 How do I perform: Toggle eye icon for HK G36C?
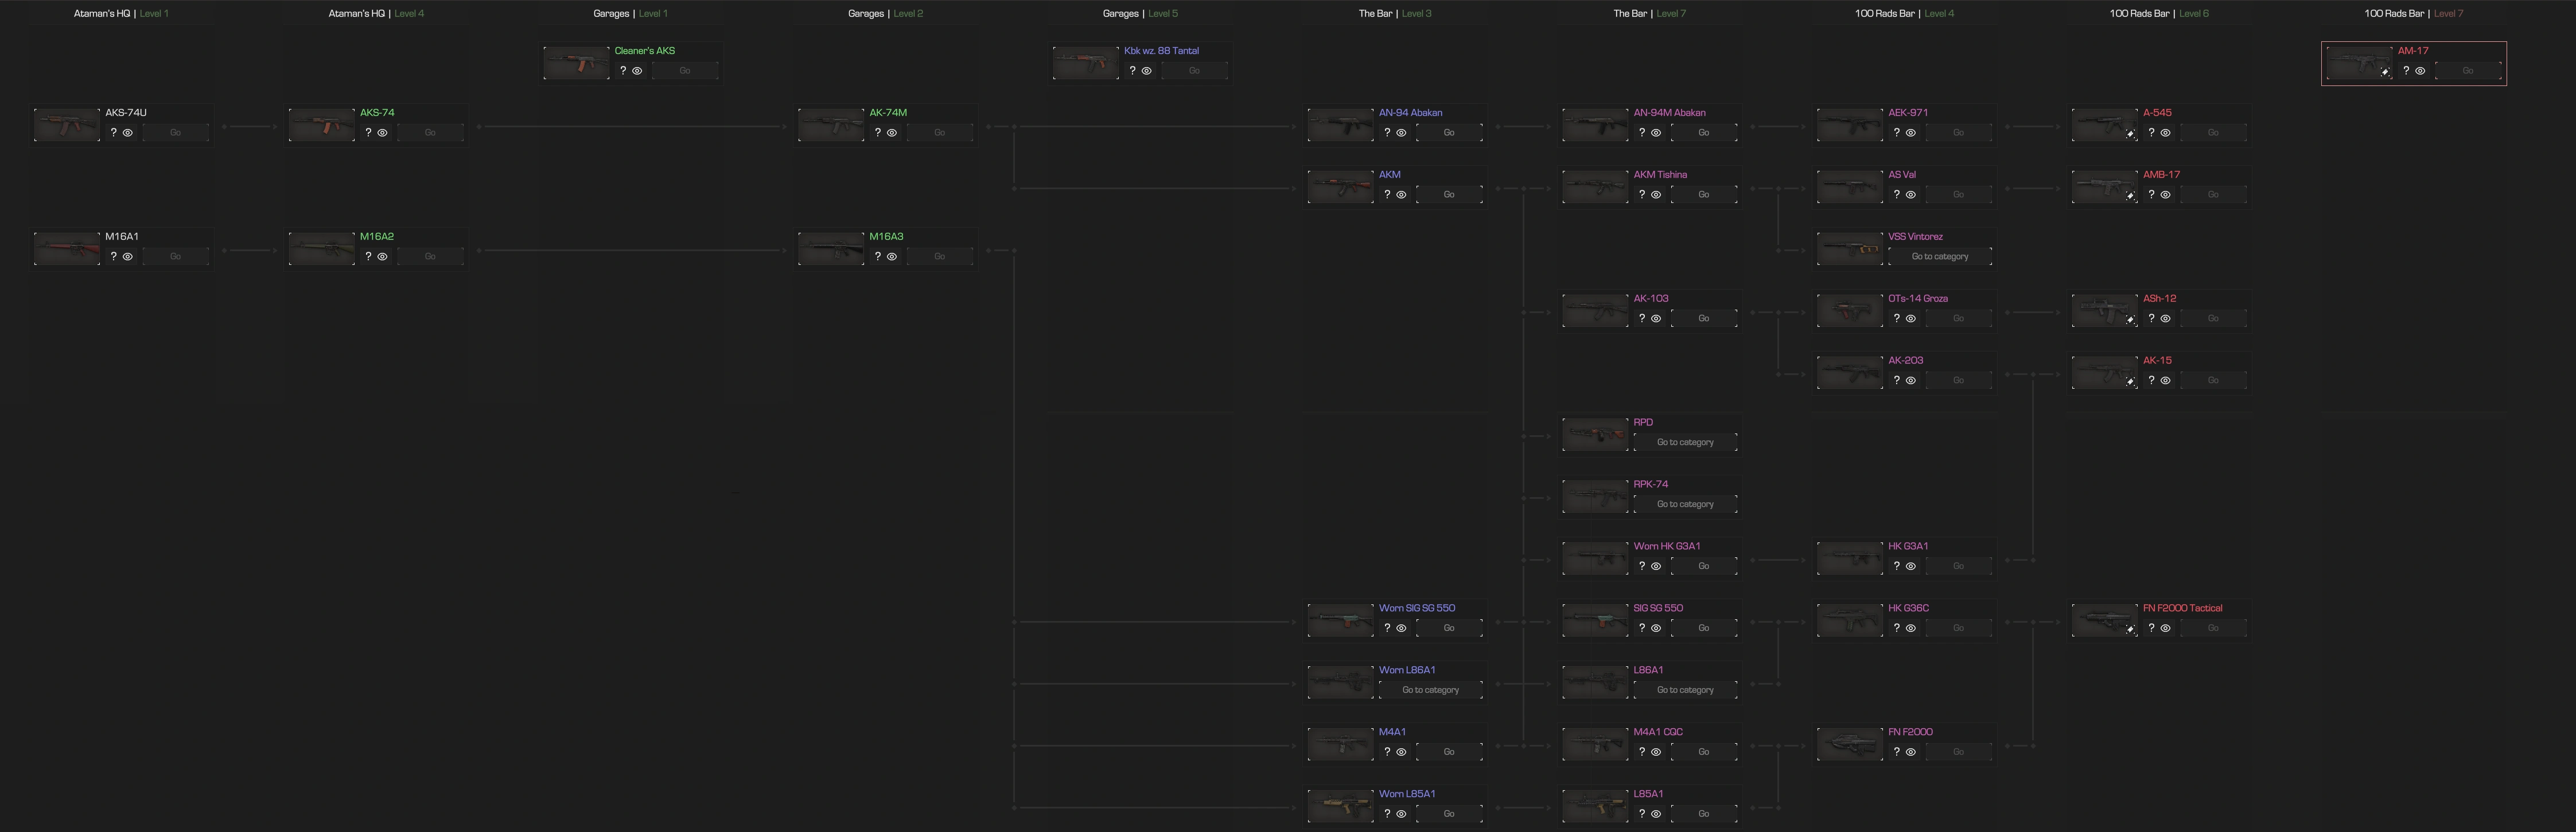1911,628
